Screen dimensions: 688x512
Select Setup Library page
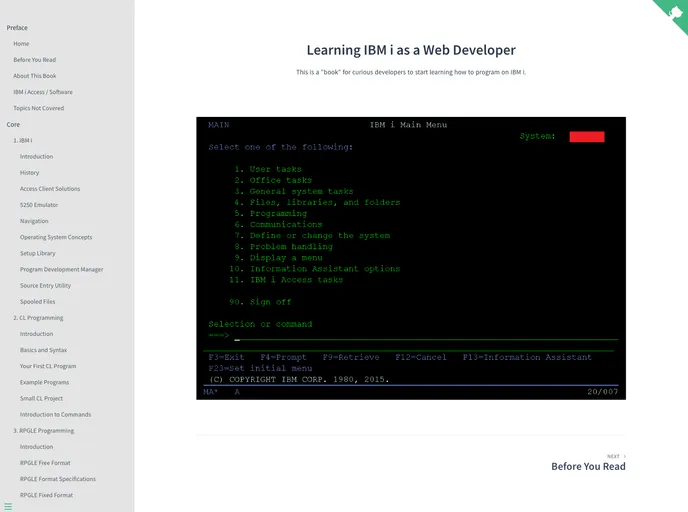38,254
